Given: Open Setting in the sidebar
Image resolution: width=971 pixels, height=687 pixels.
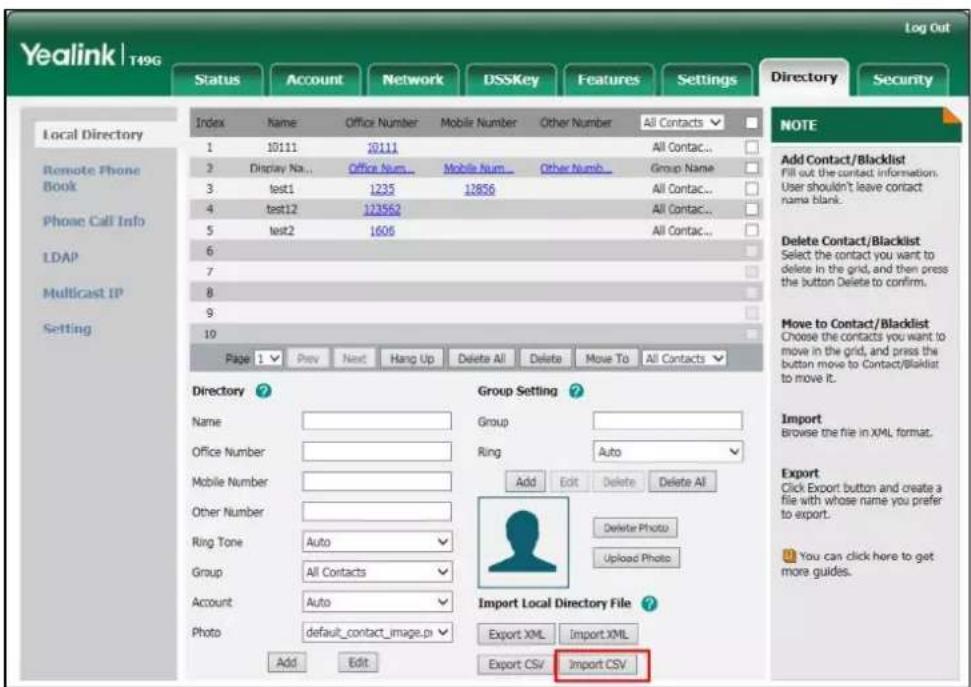Looking at the screenshot, I should [x=67, y=329].
